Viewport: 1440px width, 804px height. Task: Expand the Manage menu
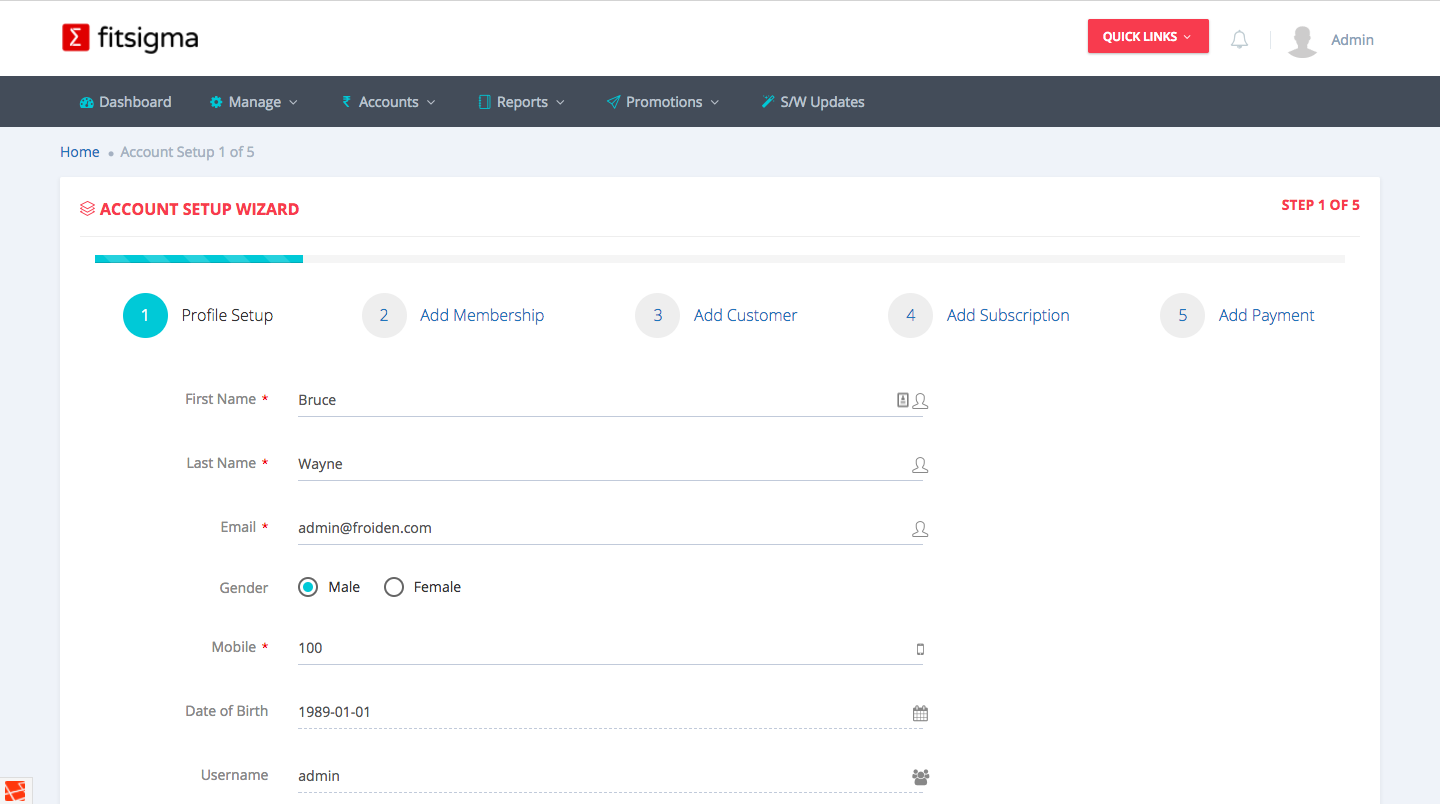254,102
